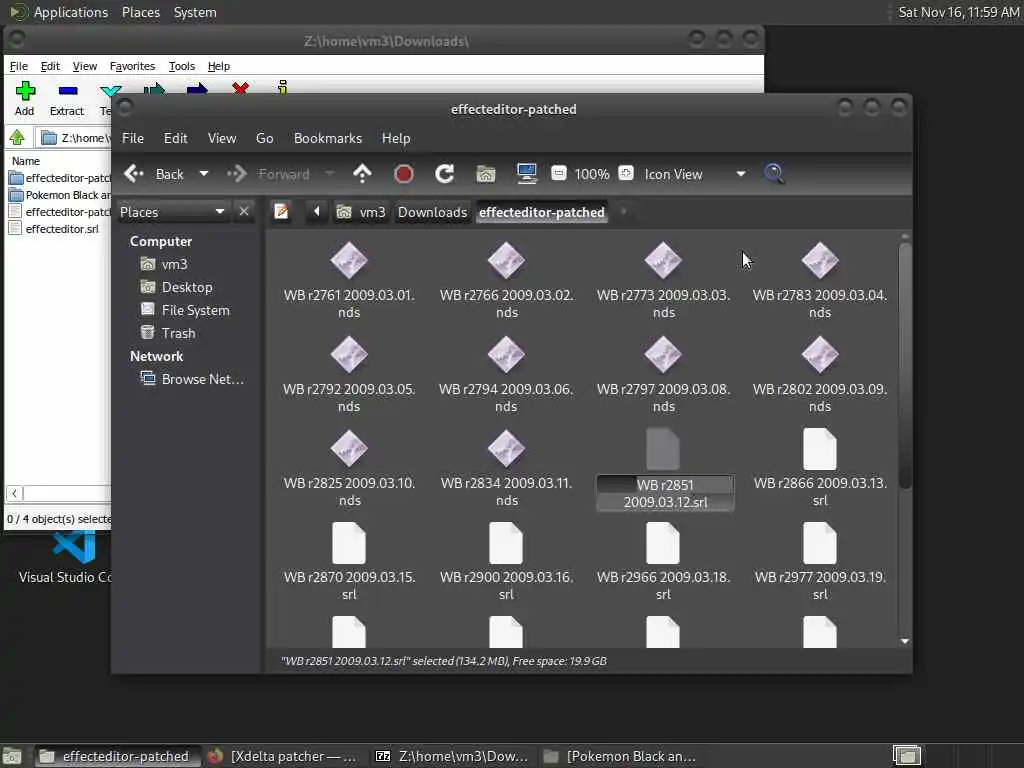Open the Applications menu in top panel
The image size is (1024, 768).
click(x=71, y=12)
